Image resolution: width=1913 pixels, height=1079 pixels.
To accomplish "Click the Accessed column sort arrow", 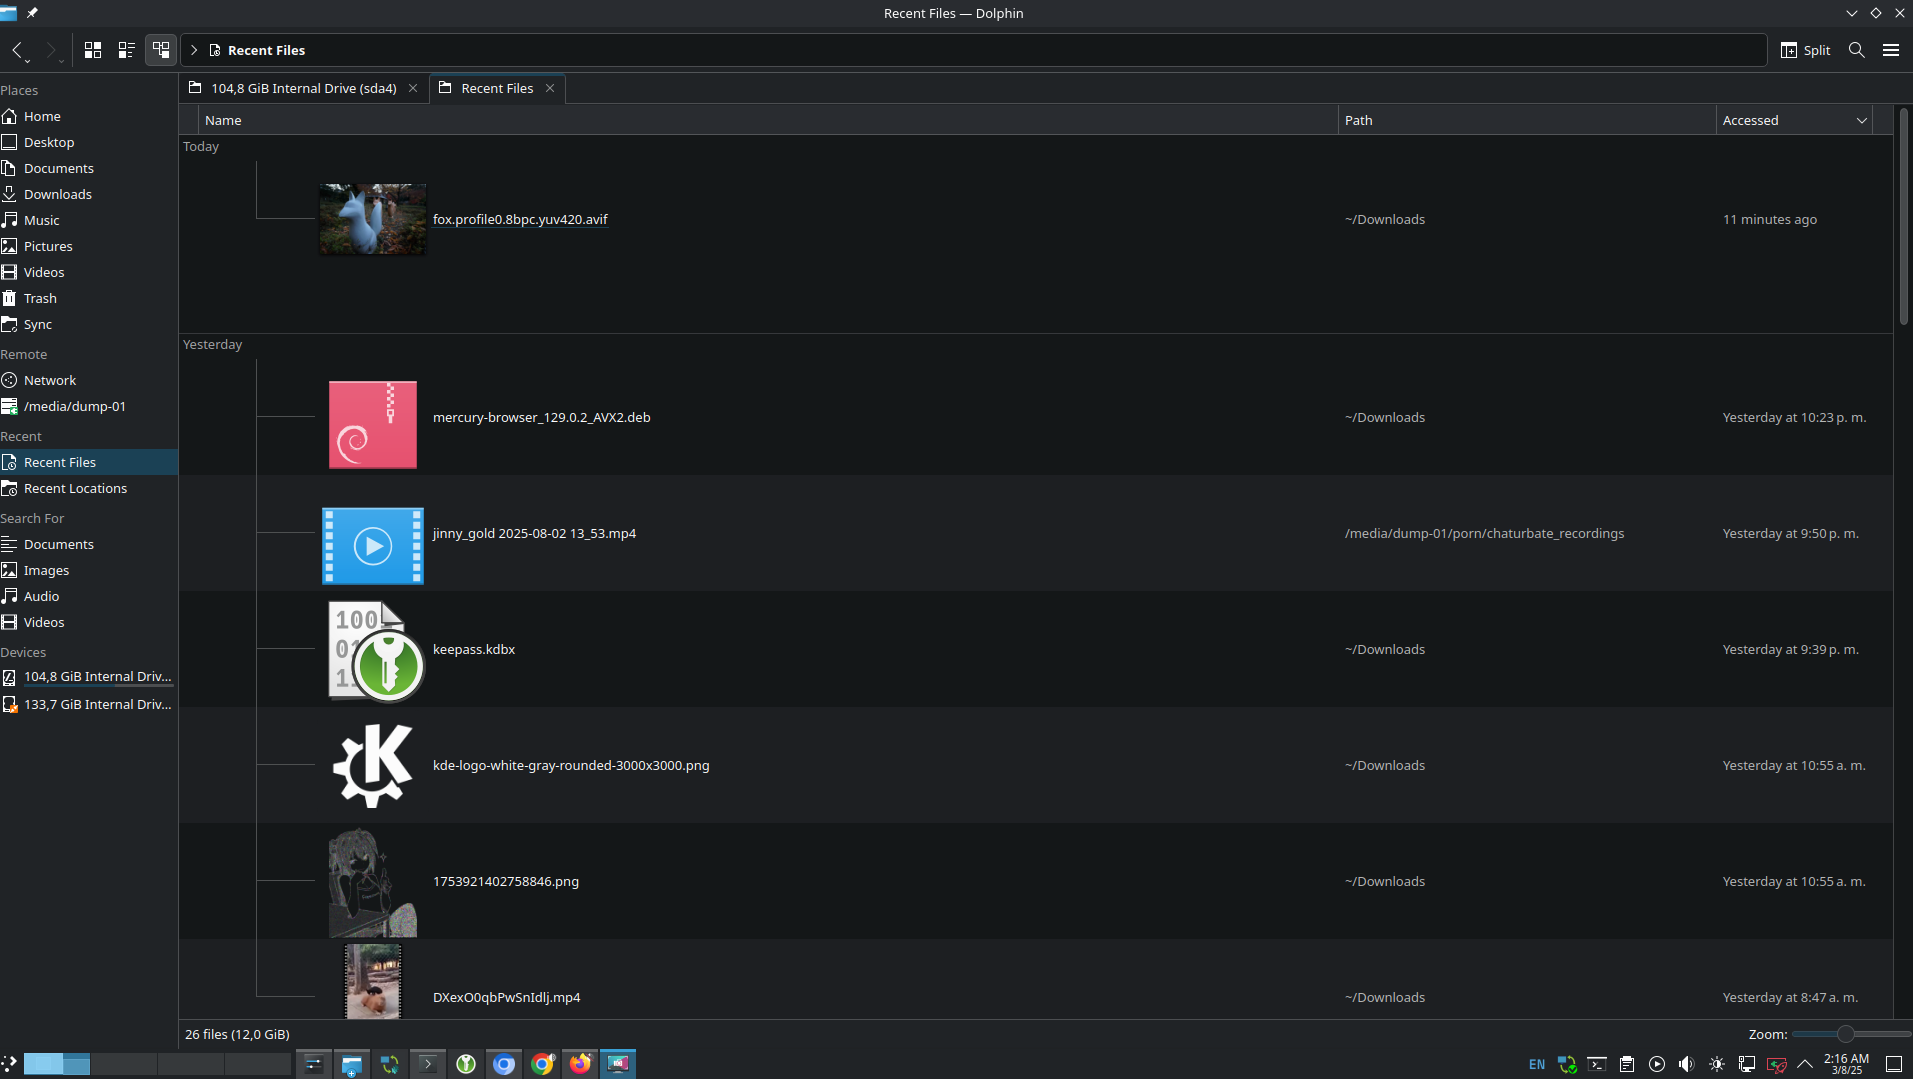I will point(1862,121).
